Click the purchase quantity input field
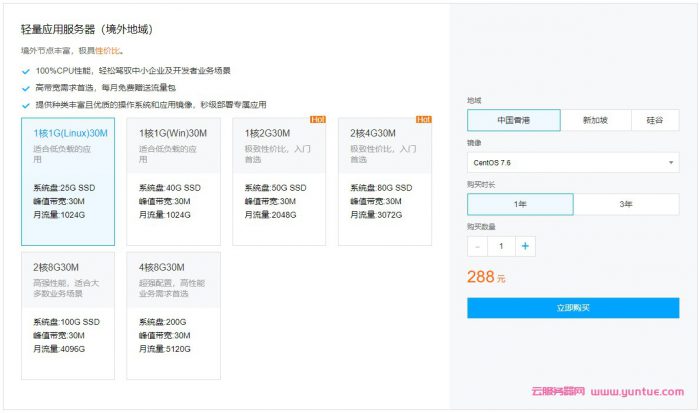 click(502, 245)
